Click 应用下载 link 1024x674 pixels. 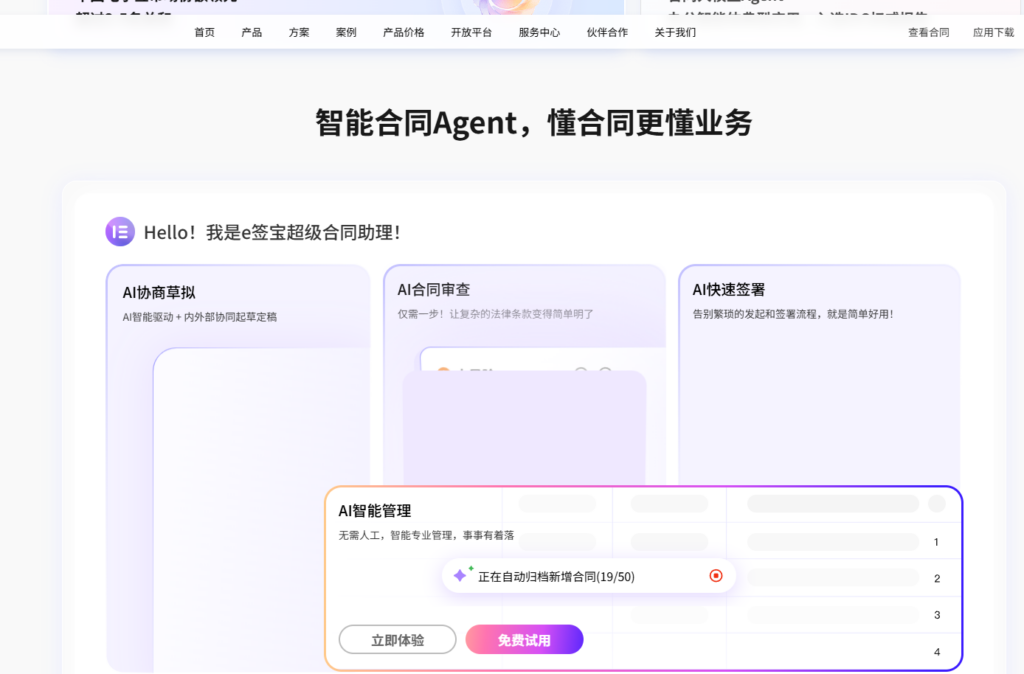pyautogui.click(x=993, y=32)
